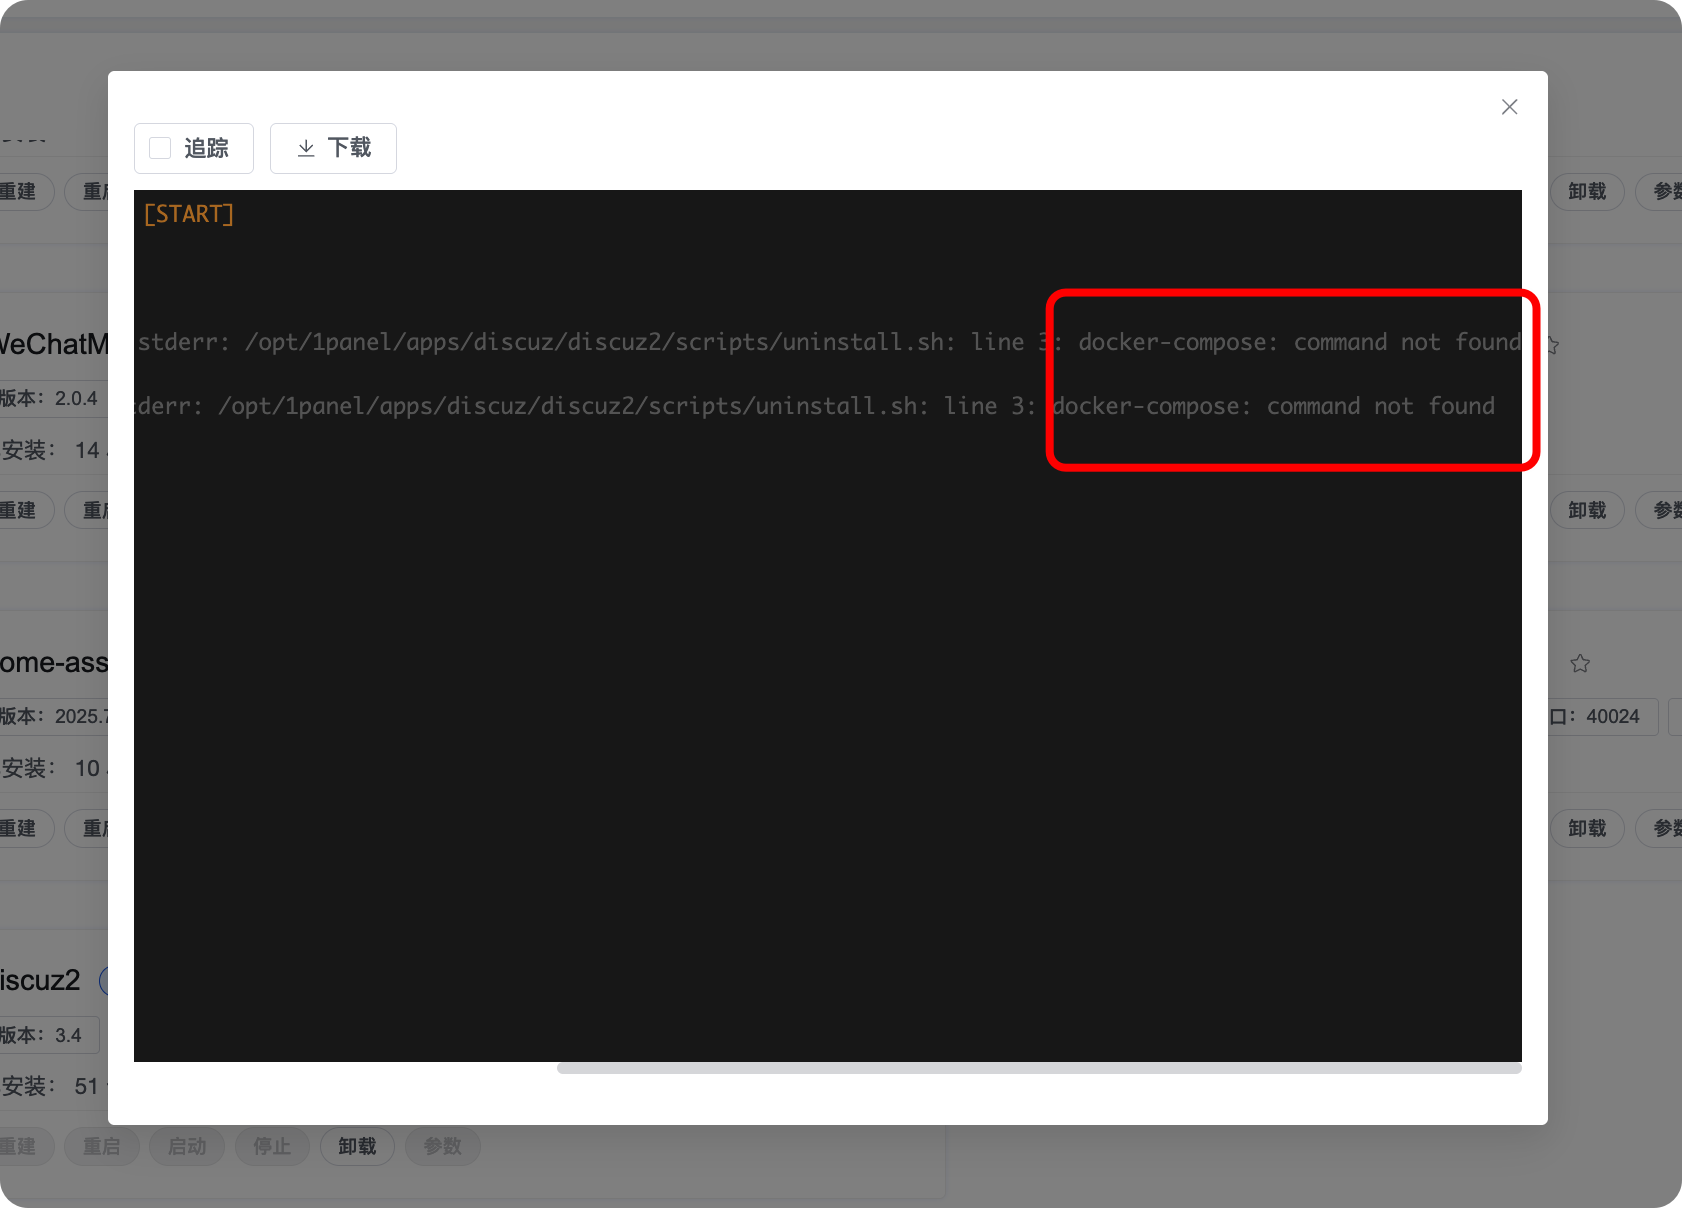Click the version 2.0.4 label in background
Viewport: 1682px width, 1208px height.
point(52,398)
